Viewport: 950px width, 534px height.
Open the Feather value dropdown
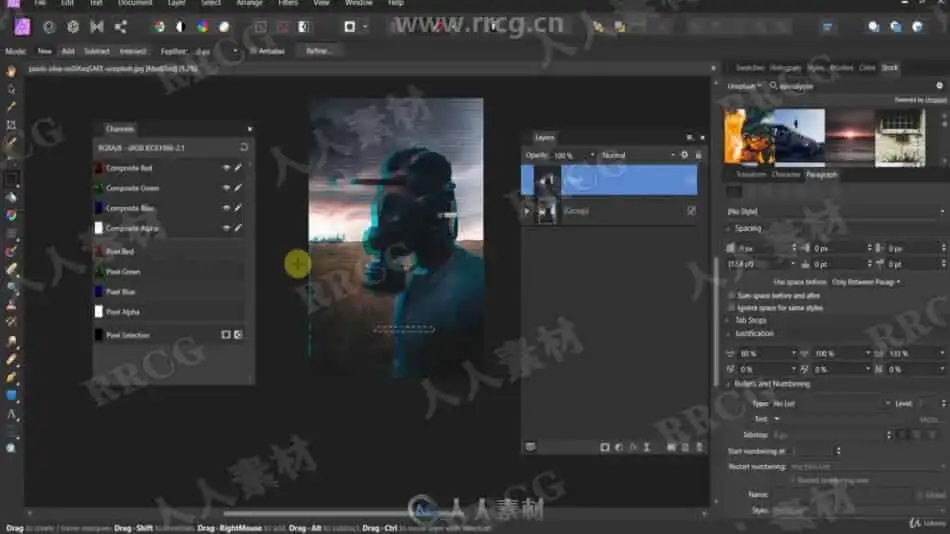235,52
